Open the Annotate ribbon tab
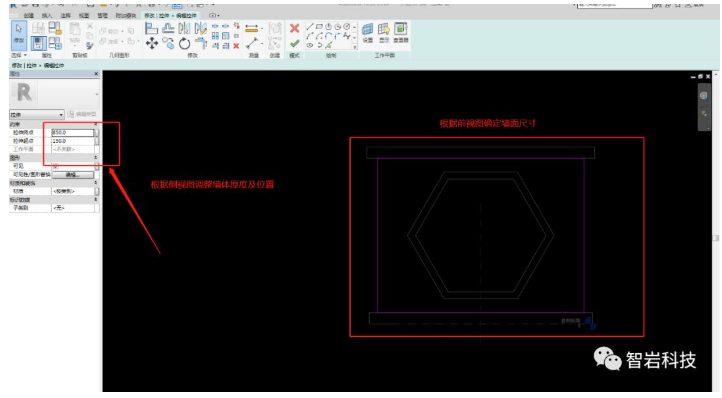This screenshot has width=722, height=398. tap(65, 16)
